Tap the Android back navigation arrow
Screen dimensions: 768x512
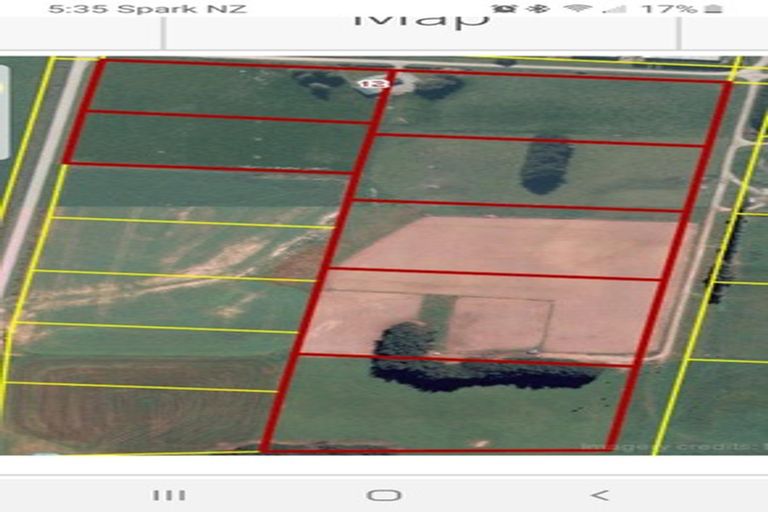pos(599,494)
